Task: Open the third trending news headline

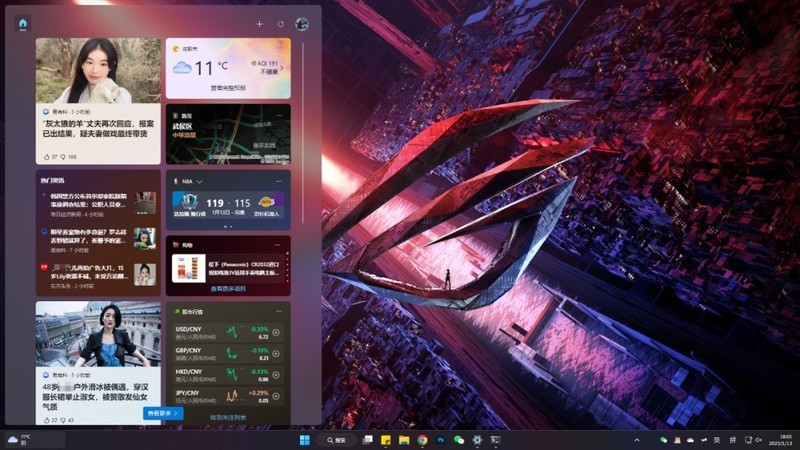Action: (x=89, y=272)
